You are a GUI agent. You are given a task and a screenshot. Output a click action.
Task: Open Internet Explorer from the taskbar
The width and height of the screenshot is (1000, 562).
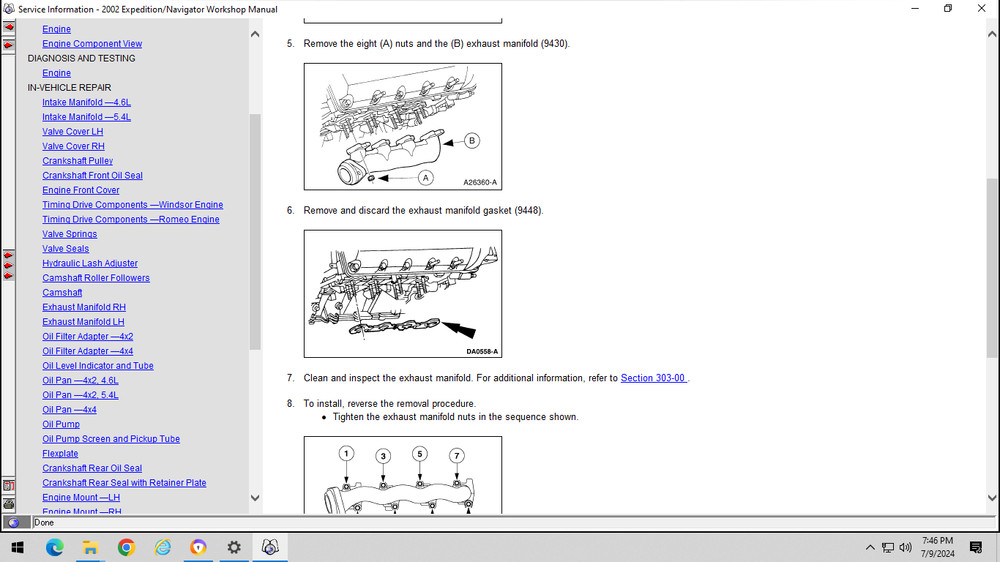(162, 547)
